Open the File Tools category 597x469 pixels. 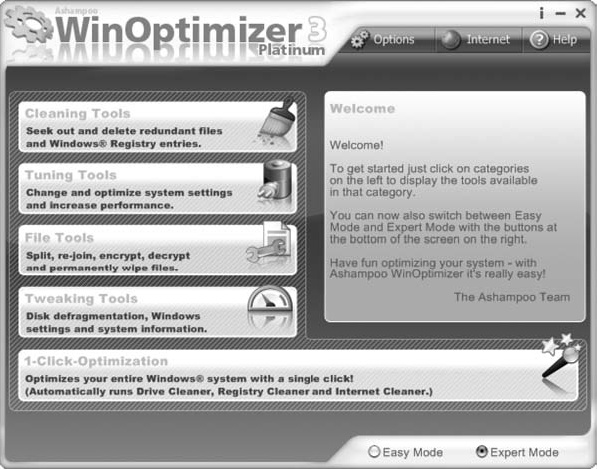click(158, 250)
